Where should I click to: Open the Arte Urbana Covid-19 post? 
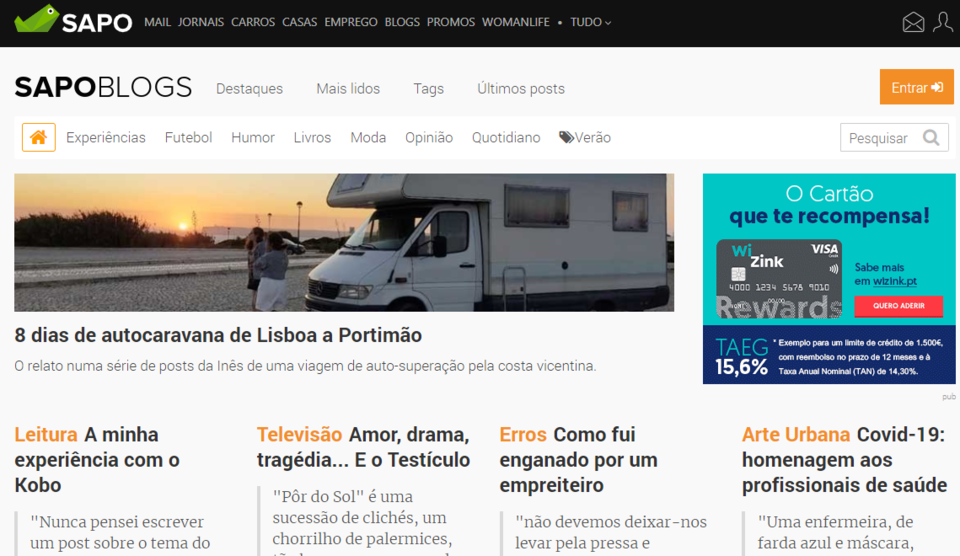click(x=844, y=460)
